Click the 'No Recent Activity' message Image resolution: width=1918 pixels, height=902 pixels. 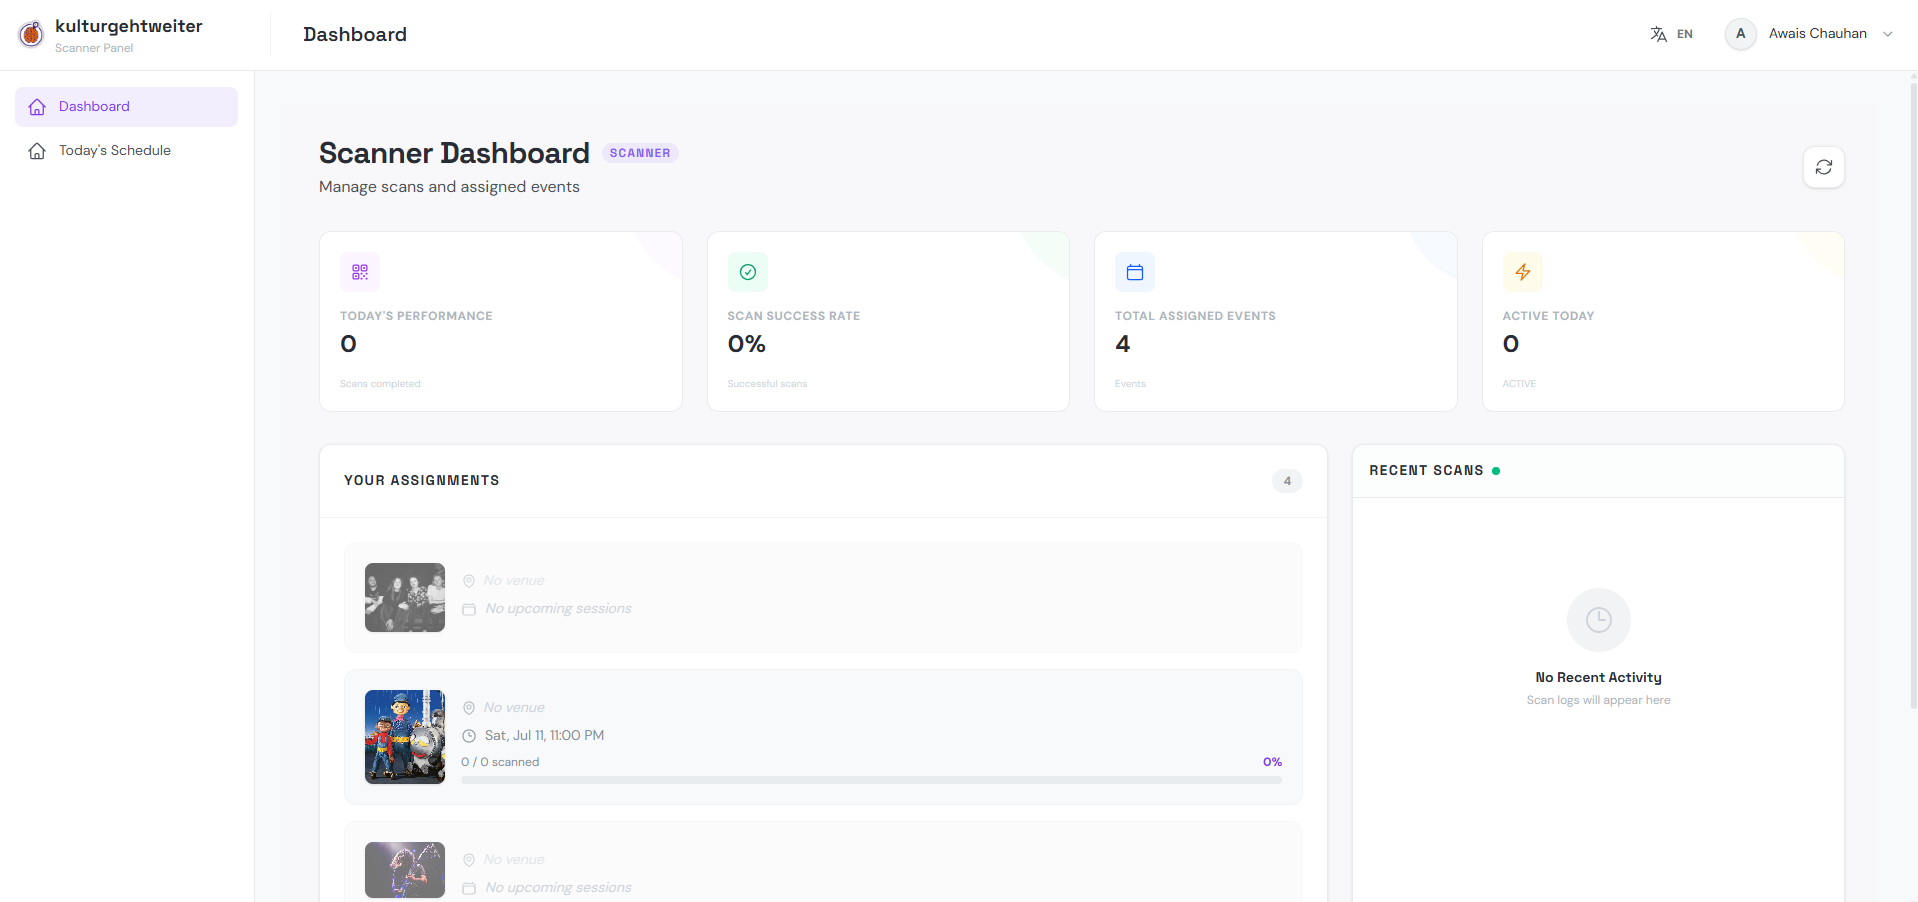click(x=1599, y=678)
